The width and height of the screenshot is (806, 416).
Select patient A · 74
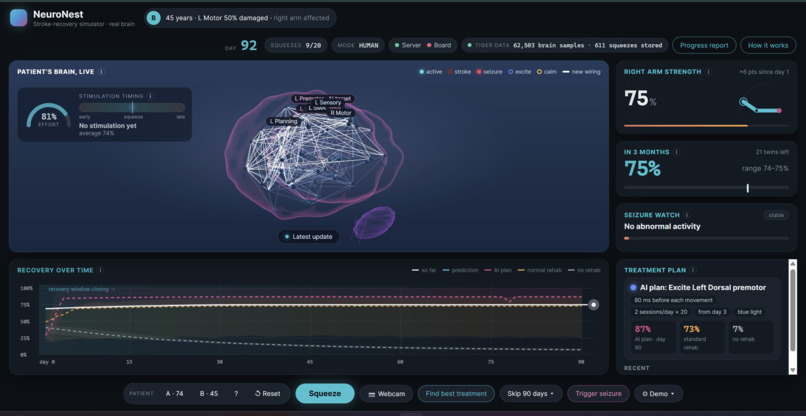174,394
